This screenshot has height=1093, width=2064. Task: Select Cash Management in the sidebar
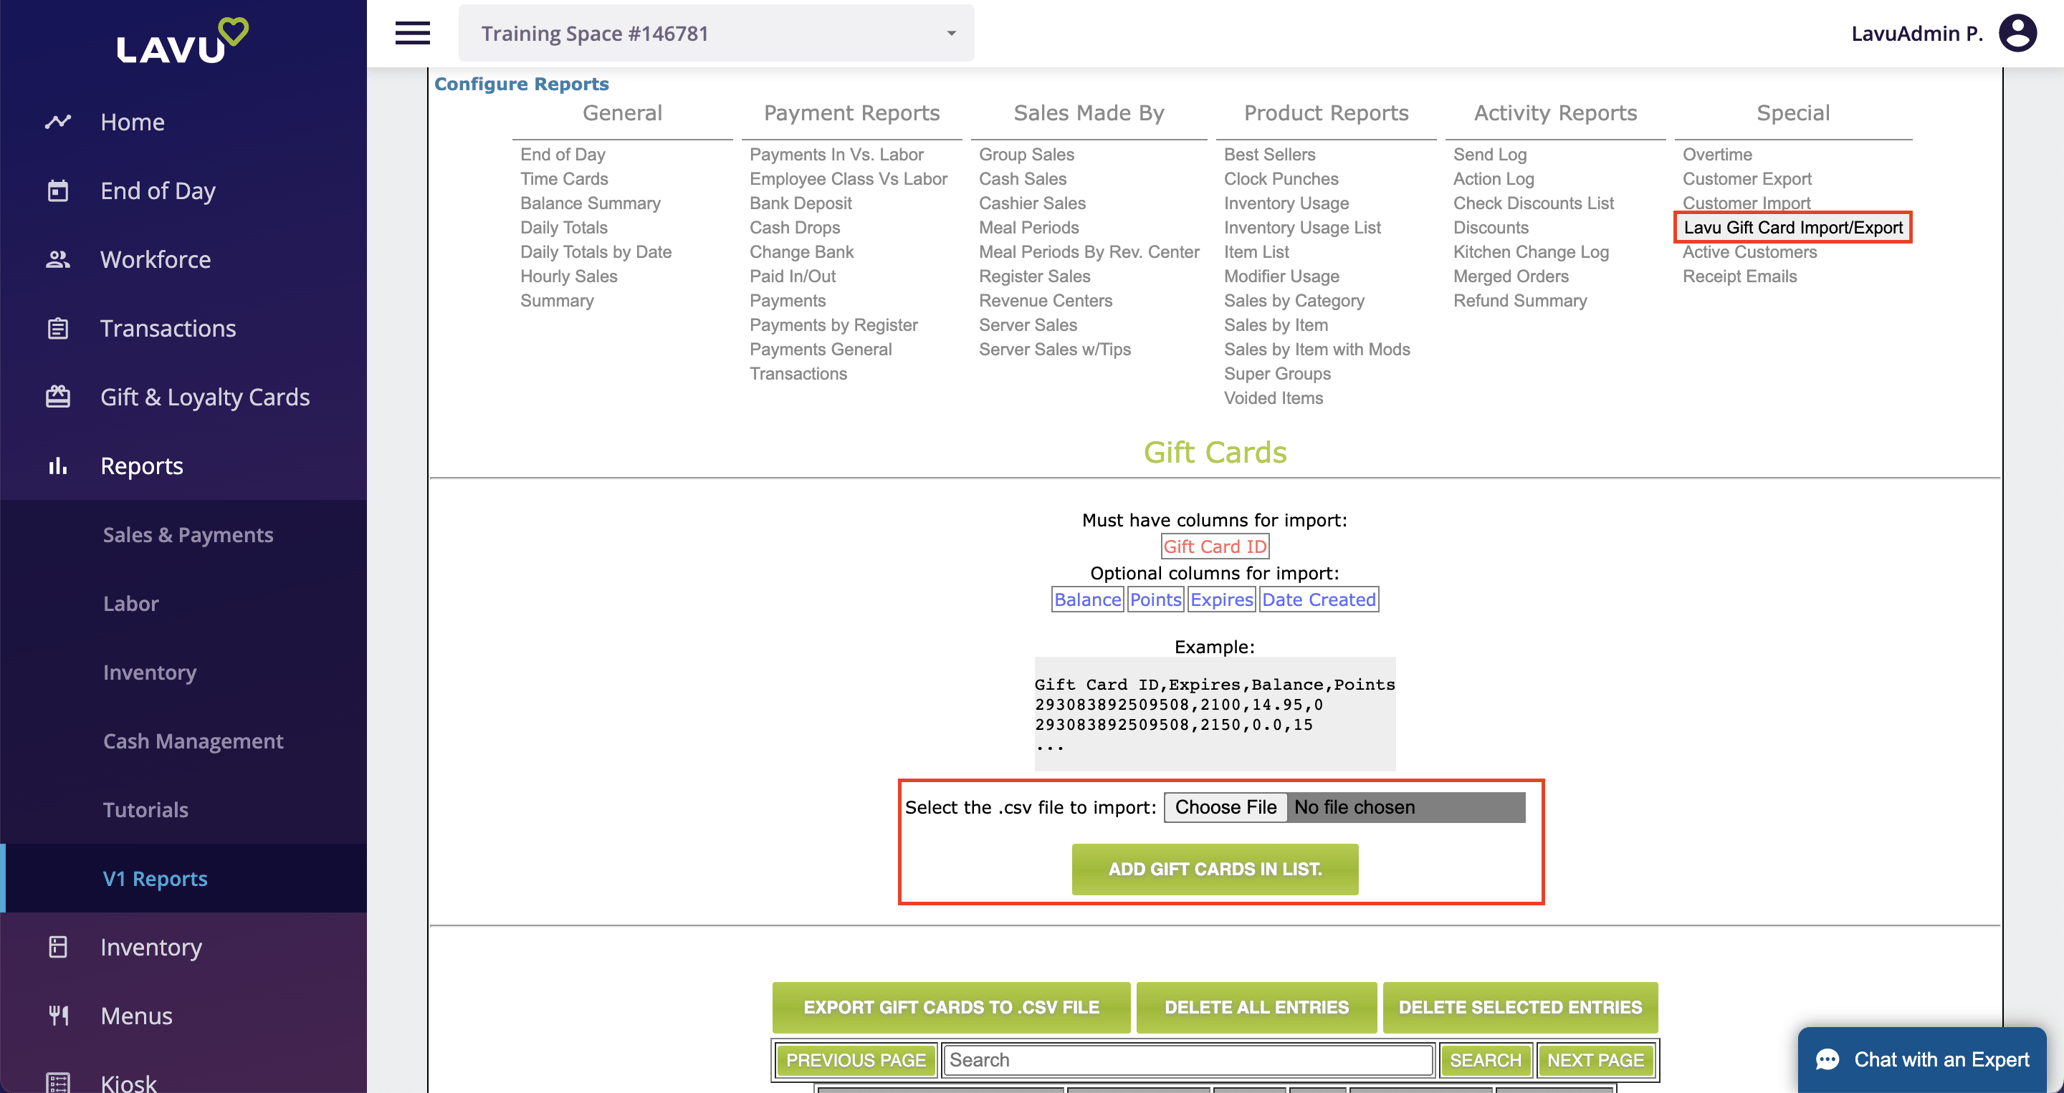tap(192, 741)
